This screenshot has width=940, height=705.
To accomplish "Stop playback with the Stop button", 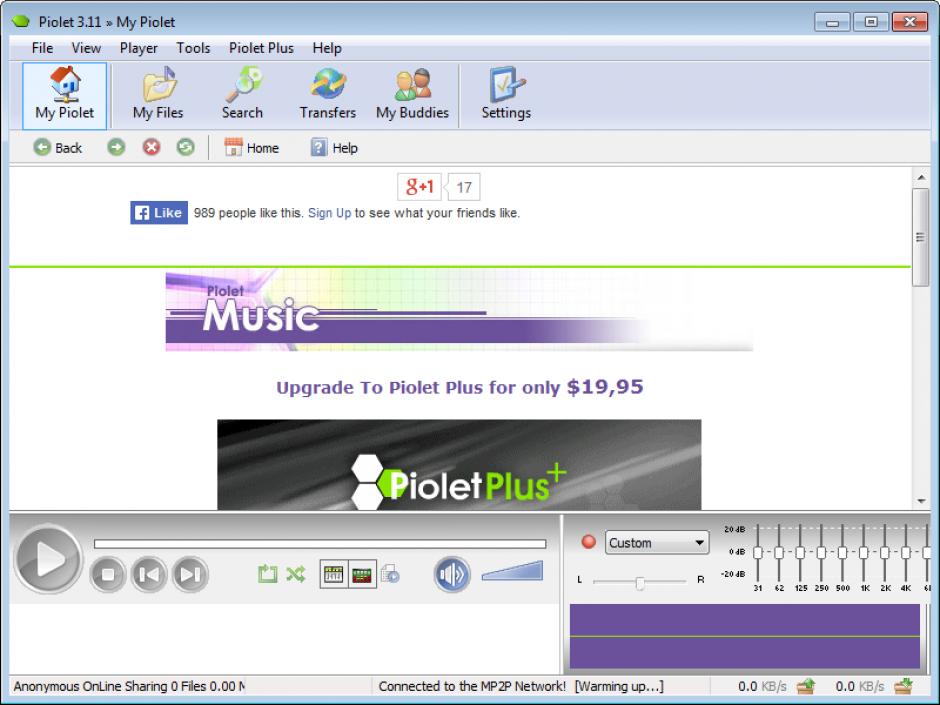I will (108, 574).
